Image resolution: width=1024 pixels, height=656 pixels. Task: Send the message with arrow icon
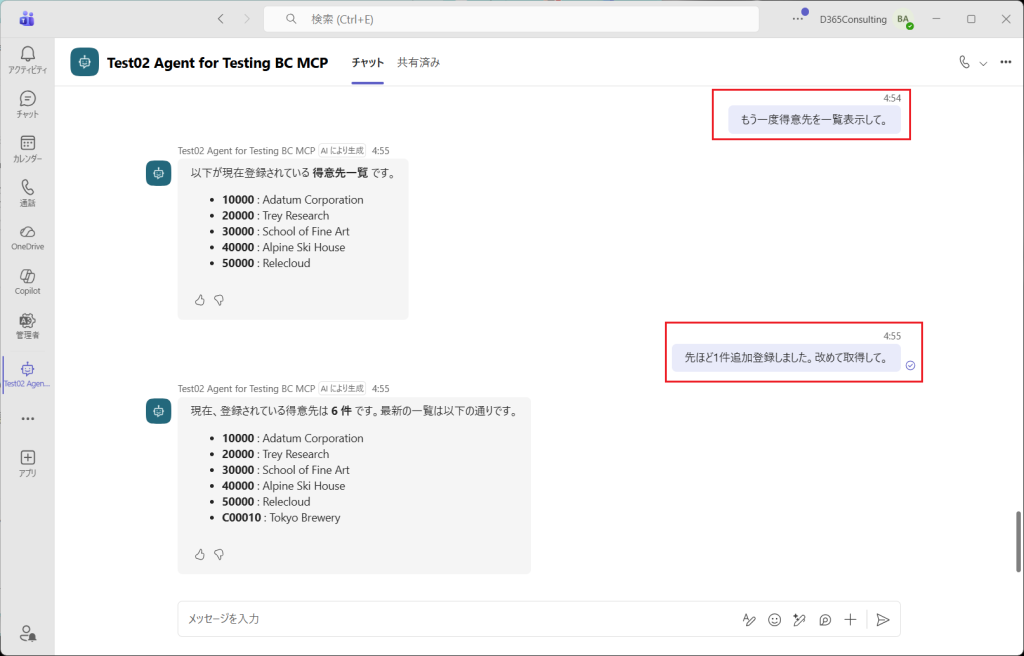[x=882, y=620]
